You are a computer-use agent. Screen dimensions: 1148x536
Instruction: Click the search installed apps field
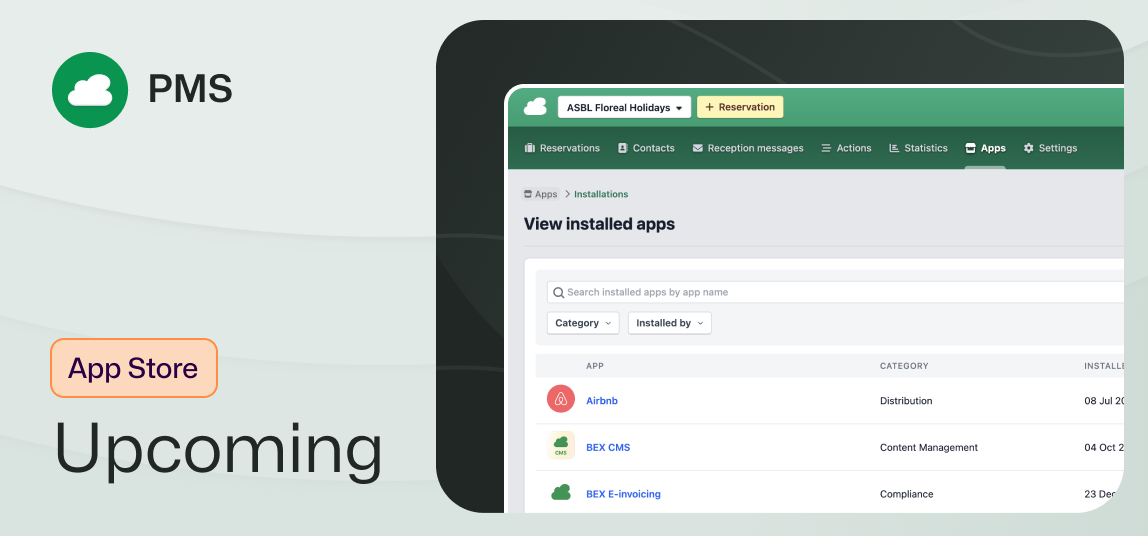point(840,293)
